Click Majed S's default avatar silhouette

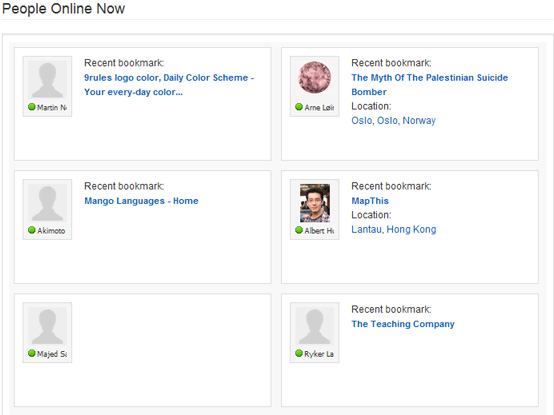[x=47, y=326]
